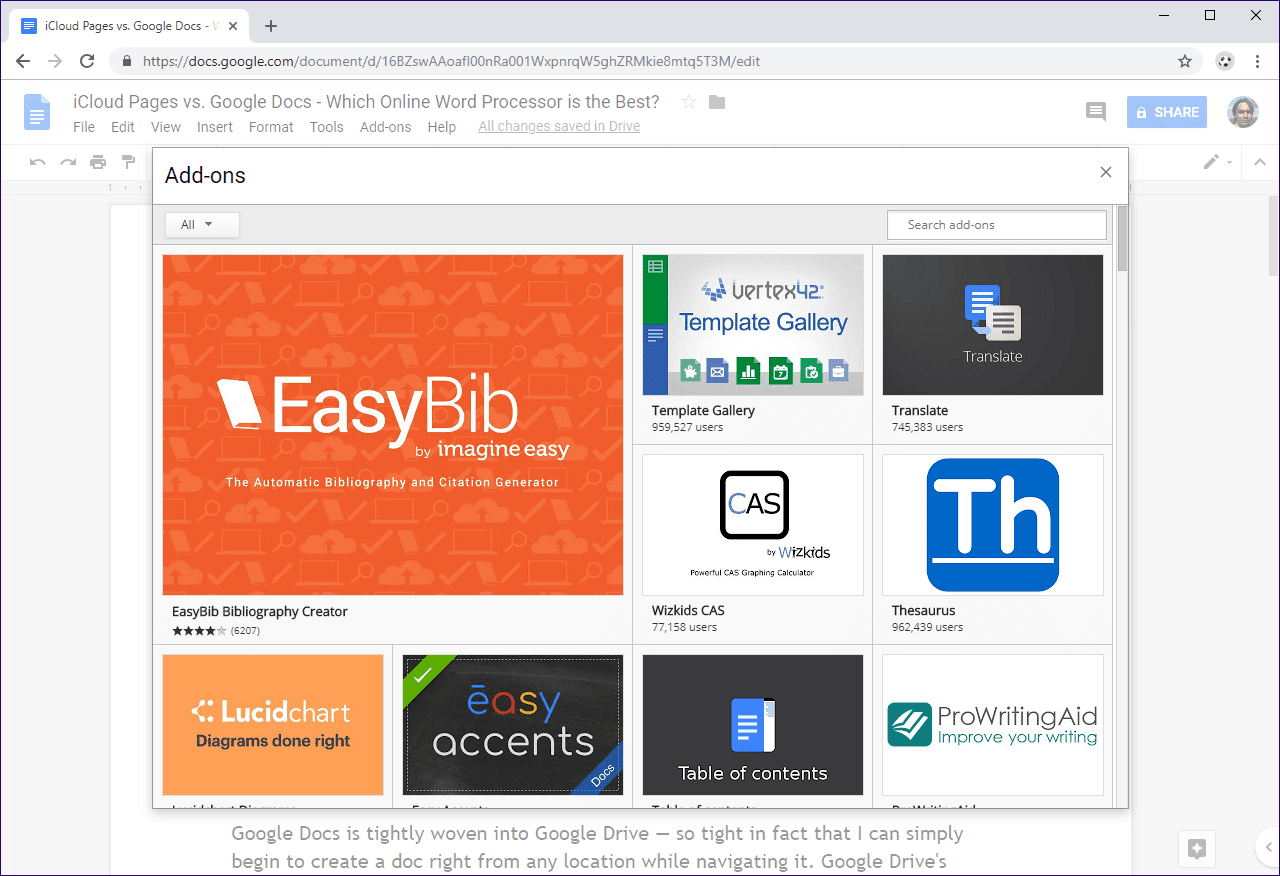
Task: Click 'All changes saved in Drive' link
Action: [x=559, y=126]
